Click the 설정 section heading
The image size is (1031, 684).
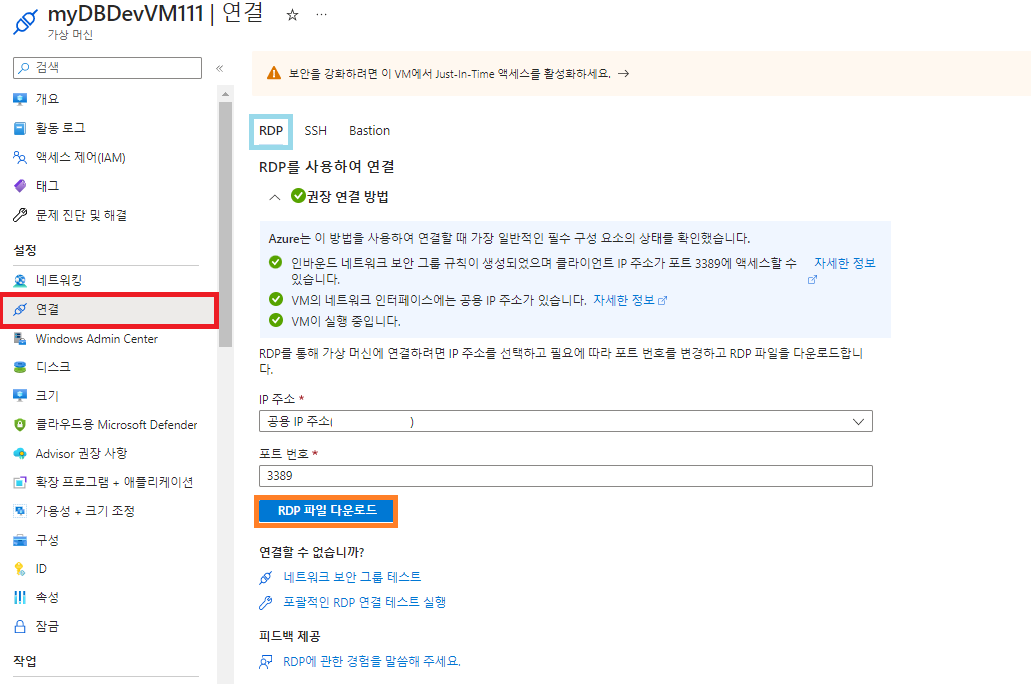[x=25, y=251]
